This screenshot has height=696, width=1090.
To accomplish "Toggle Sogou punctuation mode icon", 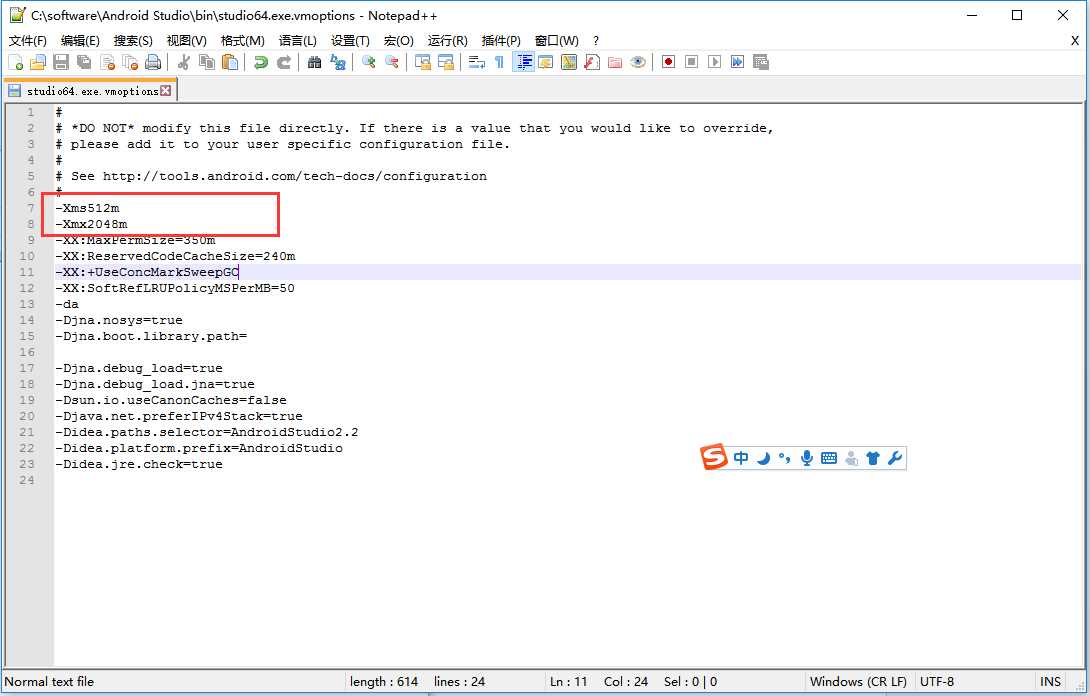I will (785, 458).
